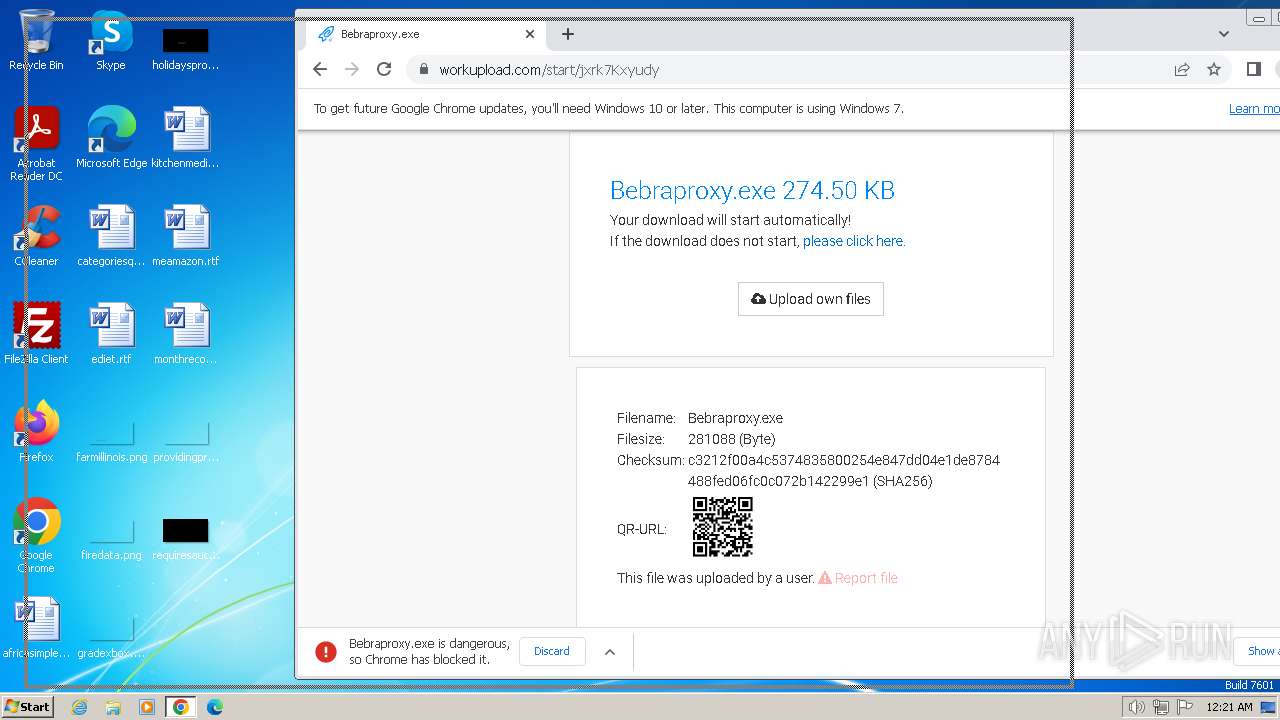Launch Skype from the desktop
1280x720 pixels.
click(x=111, y=40)
